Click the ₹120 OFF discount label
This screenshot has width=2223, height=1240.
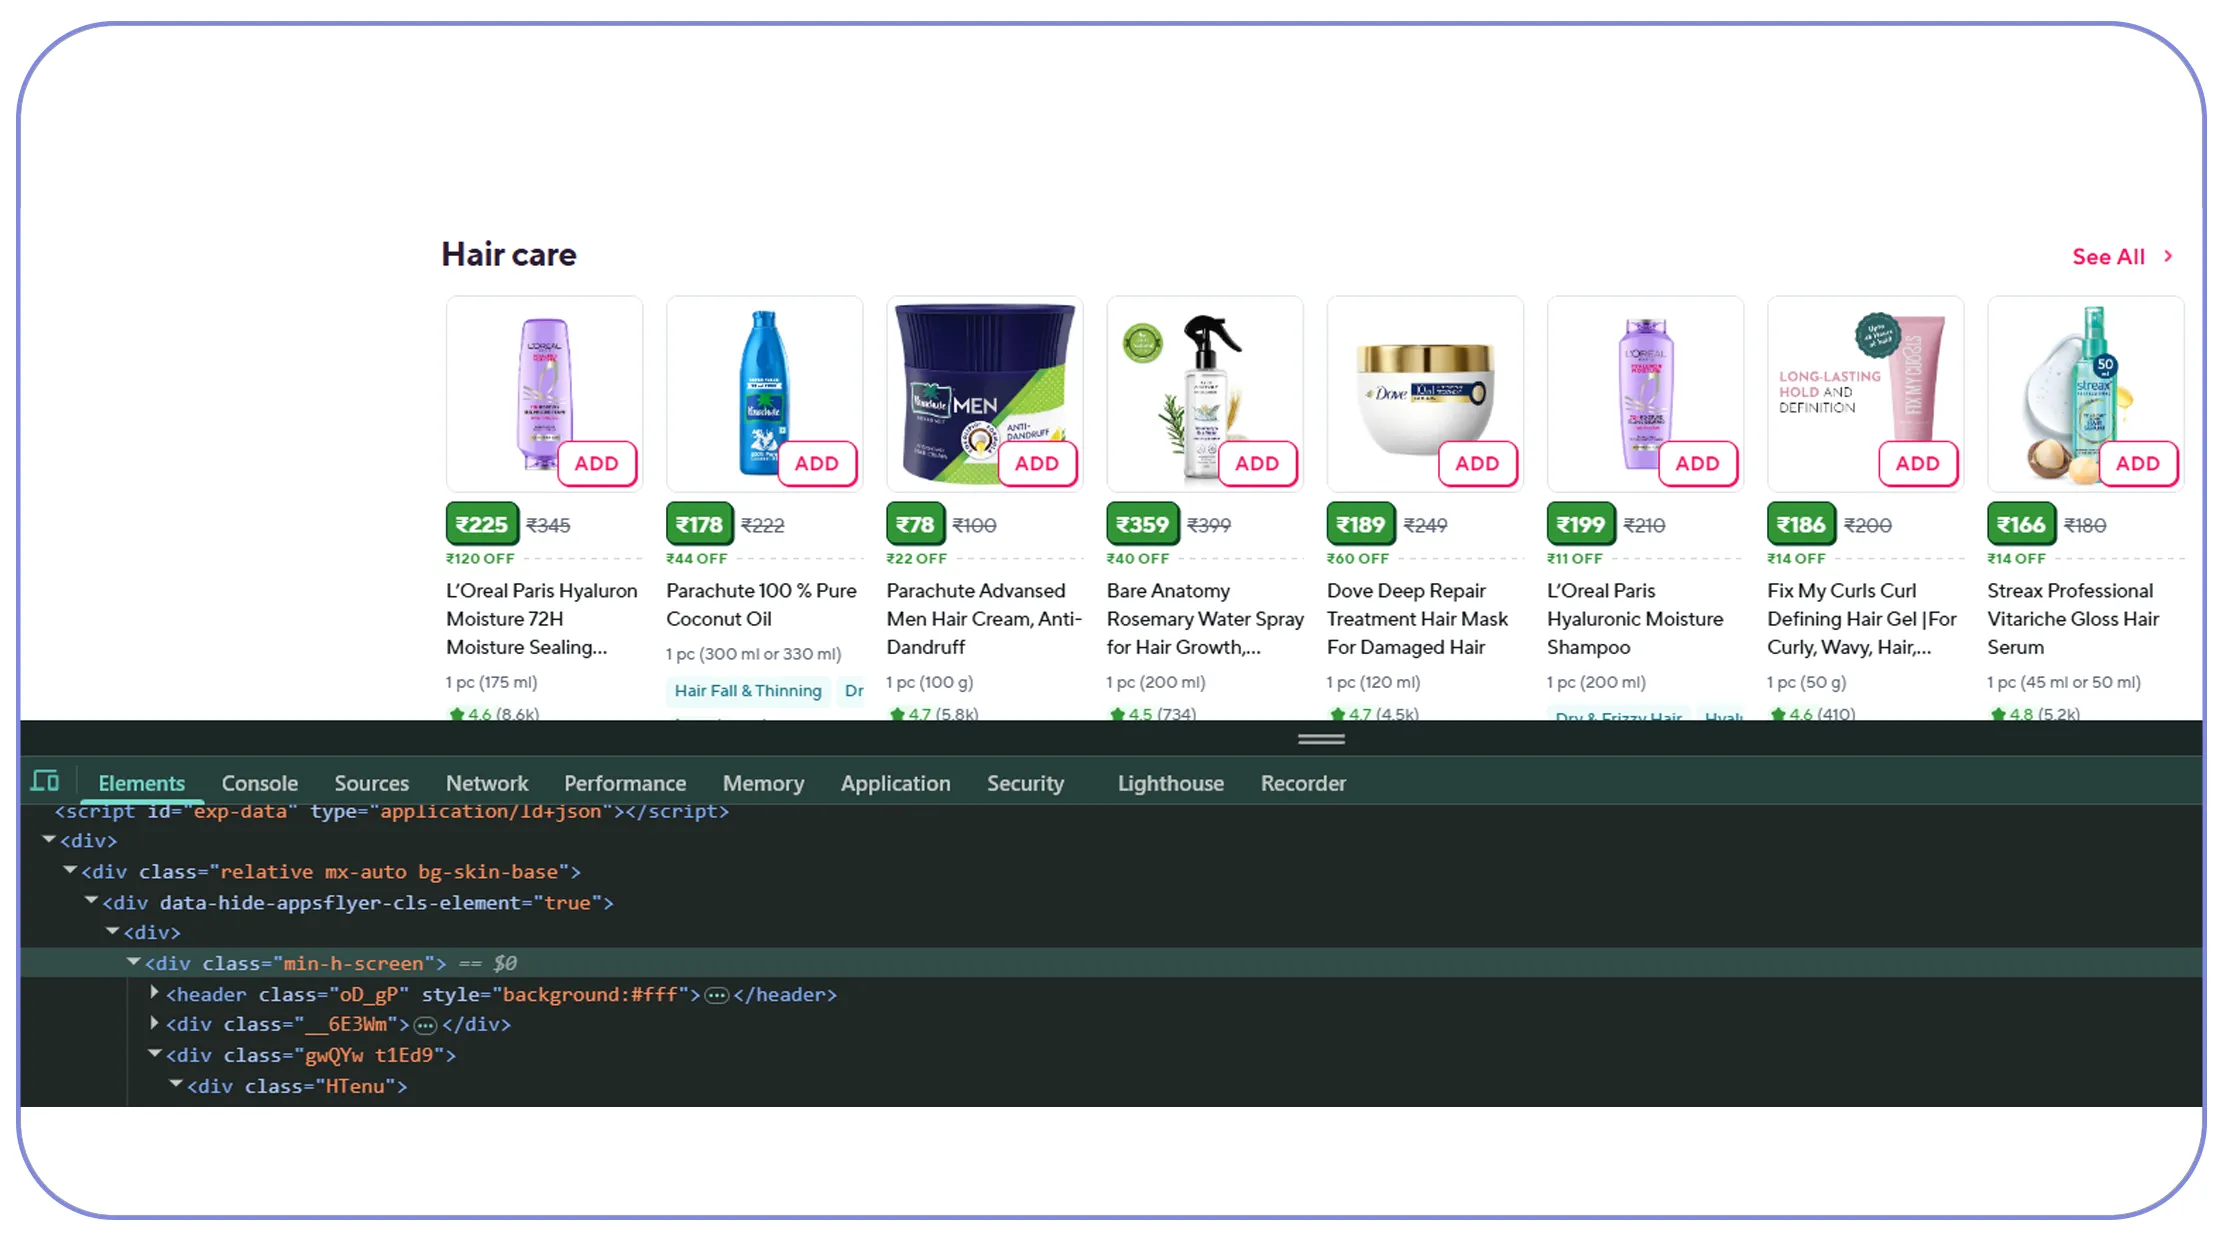coord(480,559)
